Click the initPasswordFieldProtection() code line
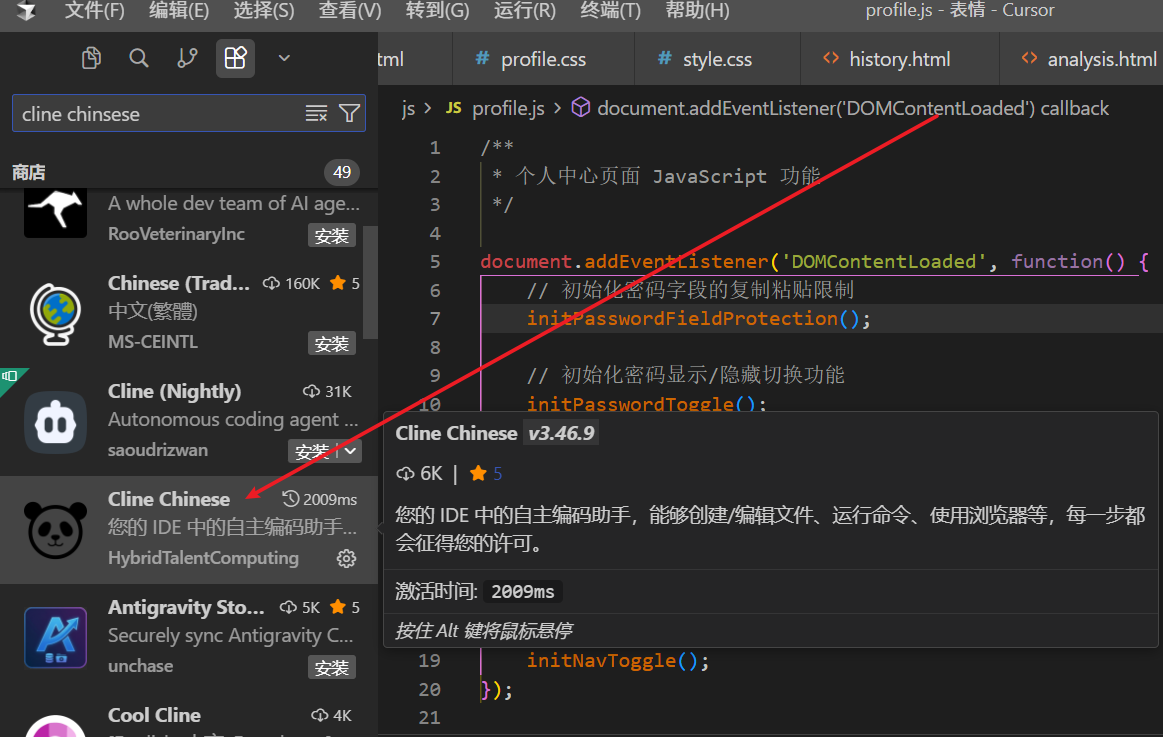This screenshot has height=737, width=1163. pos(698,319)
